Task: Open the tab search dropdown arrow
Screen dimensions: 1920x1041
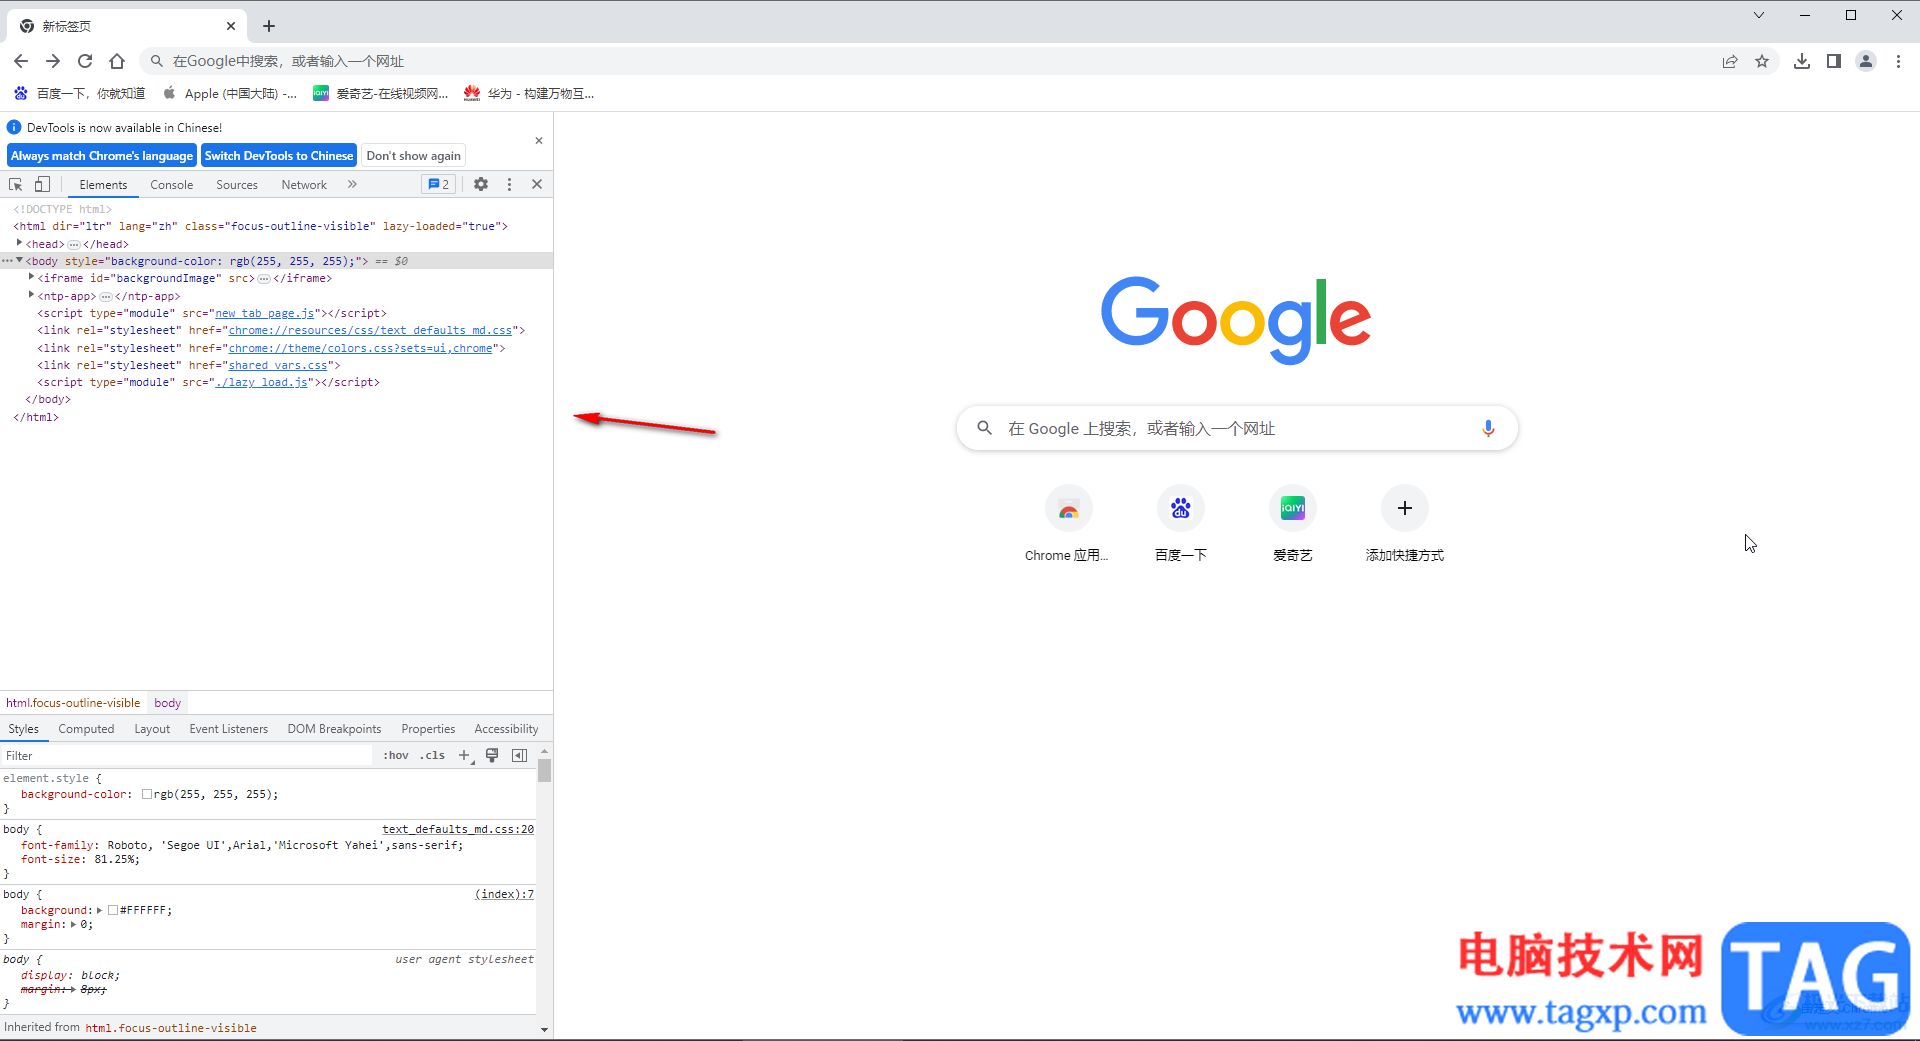Action: [x=1759, y=15]
